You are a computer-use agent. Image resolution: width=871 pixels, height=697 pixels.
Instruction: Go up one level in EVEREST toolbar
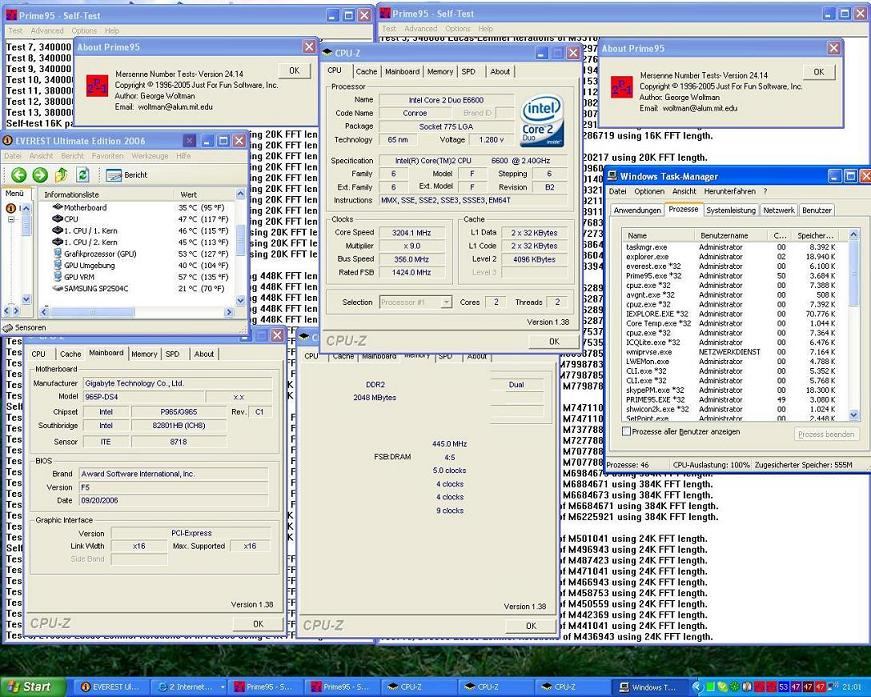click(61, 175)
